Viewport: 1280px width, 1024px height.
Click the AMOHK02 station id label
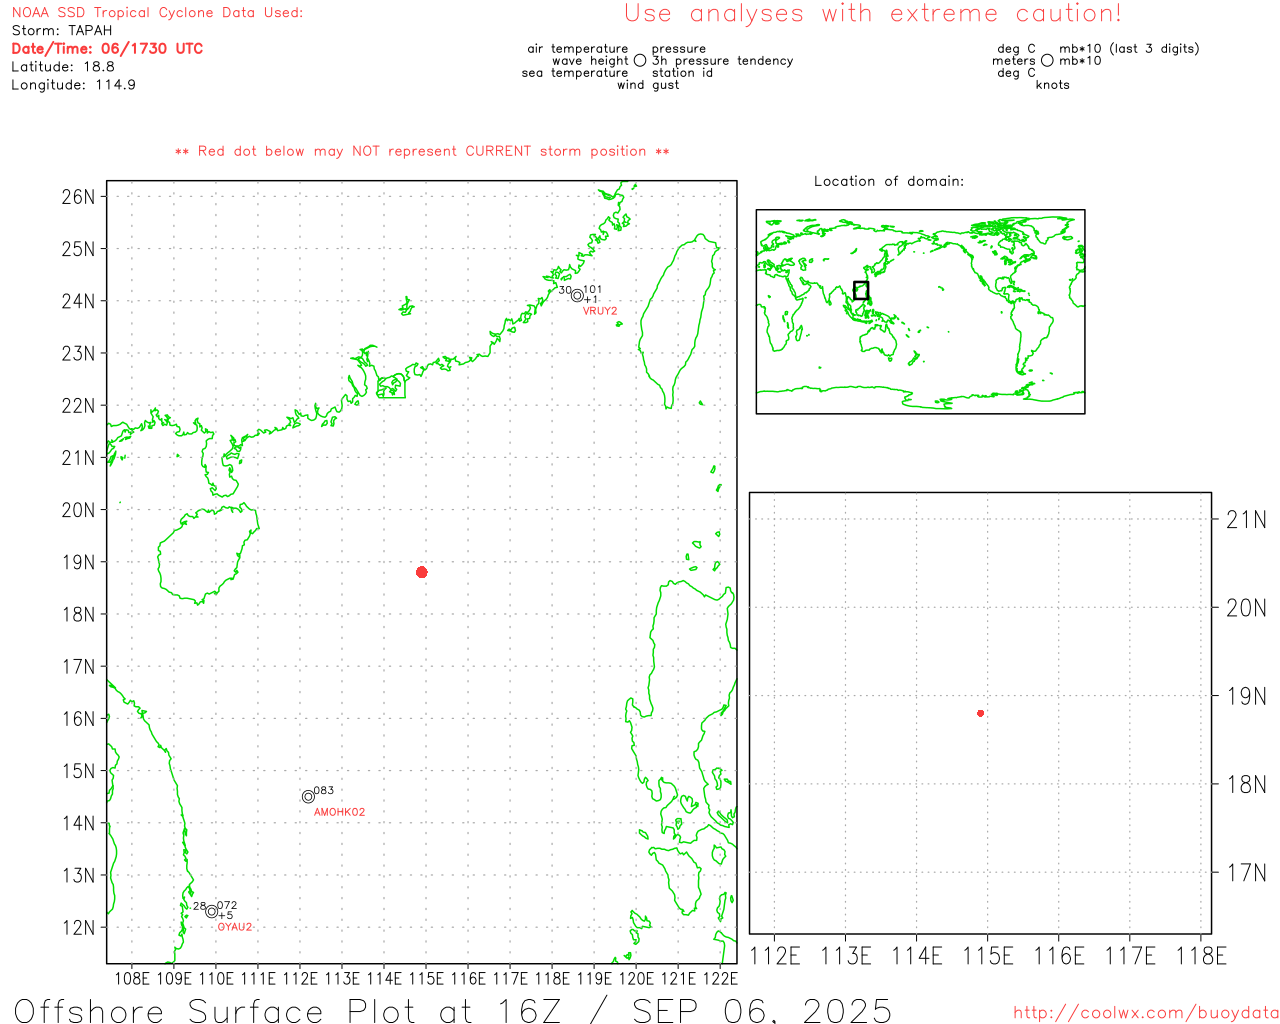(x=340, y=812)
